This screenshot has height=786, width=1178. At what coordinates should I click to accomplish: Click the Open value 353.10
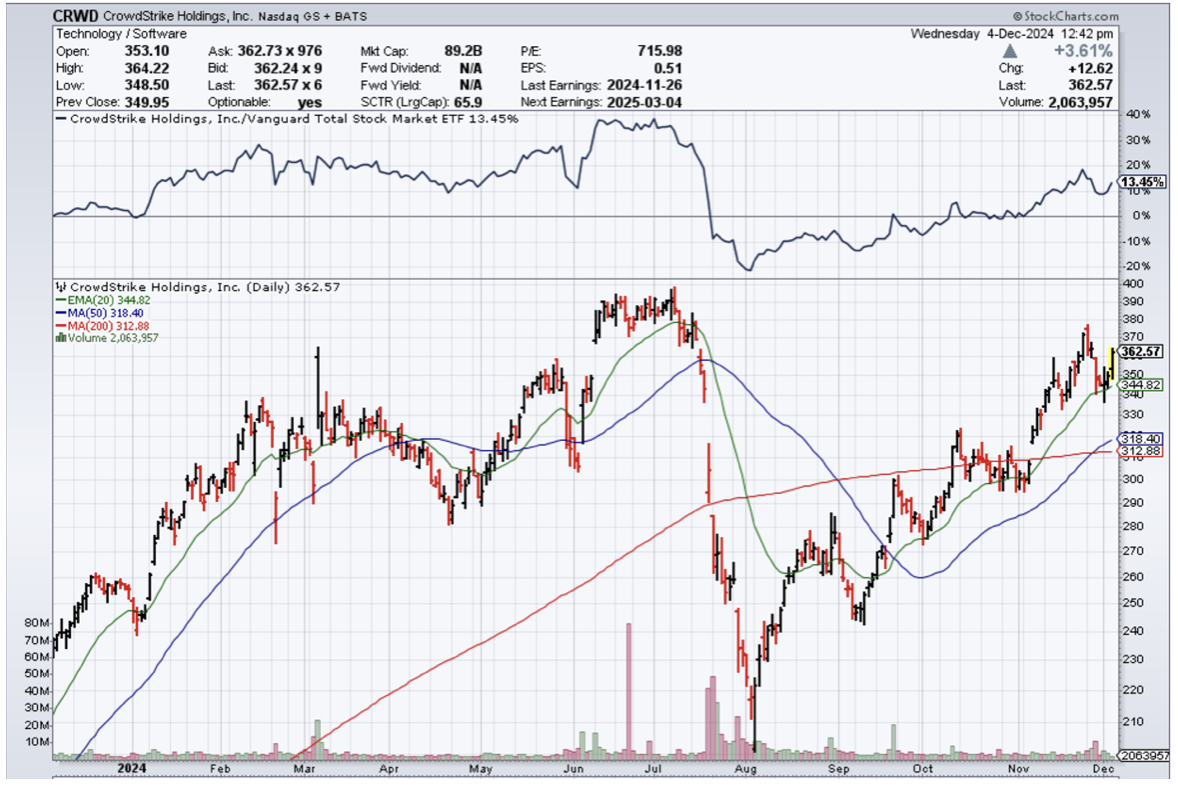tap(146, 51)
